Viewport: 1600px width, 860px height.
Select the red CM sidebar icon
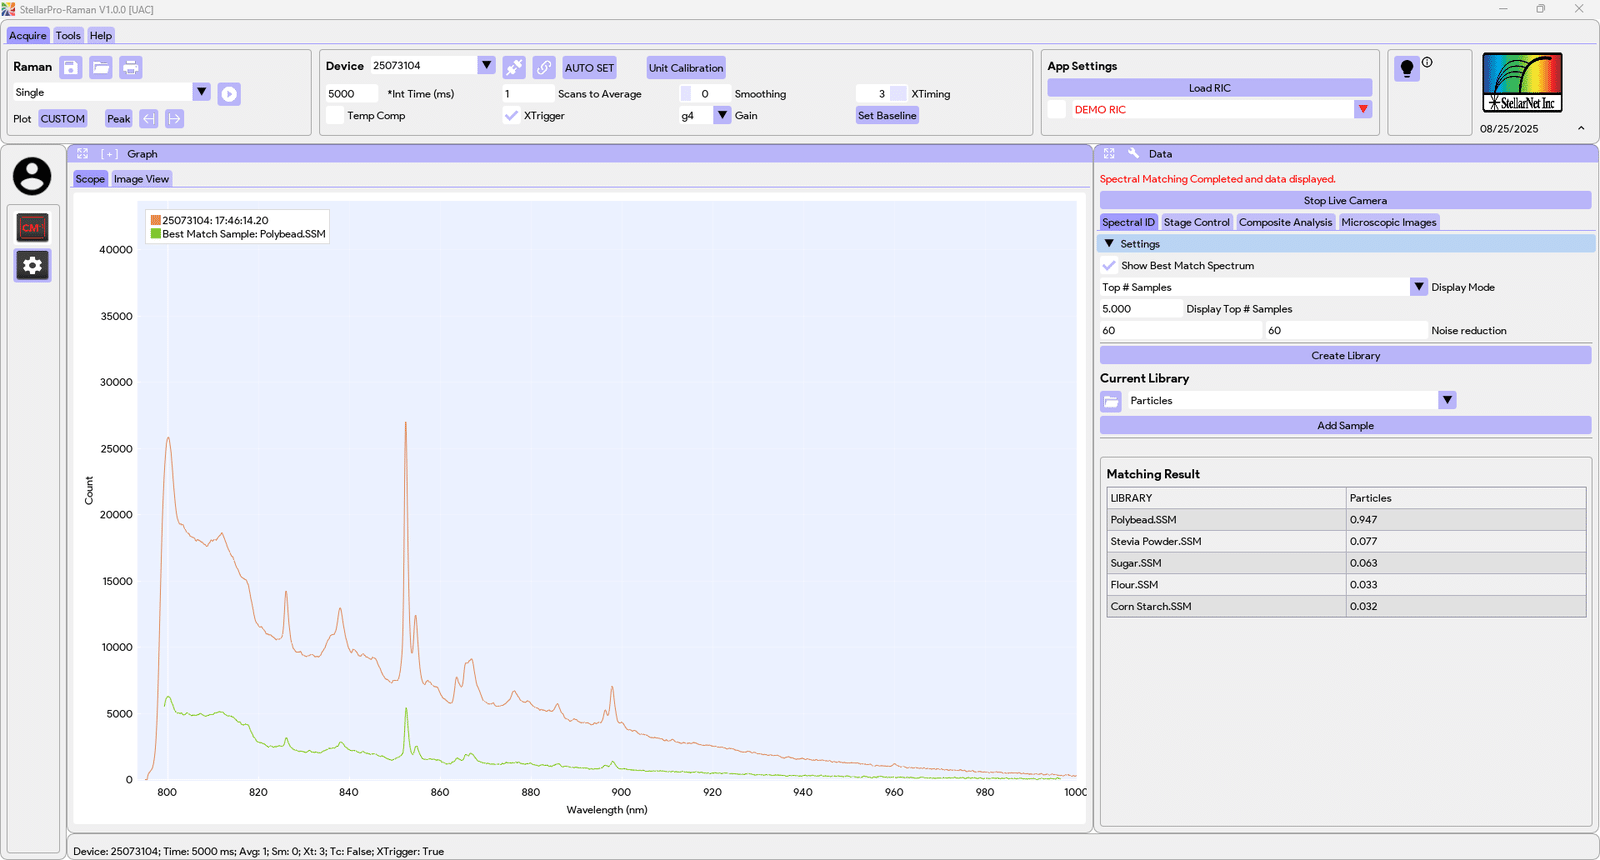(32, 228)
